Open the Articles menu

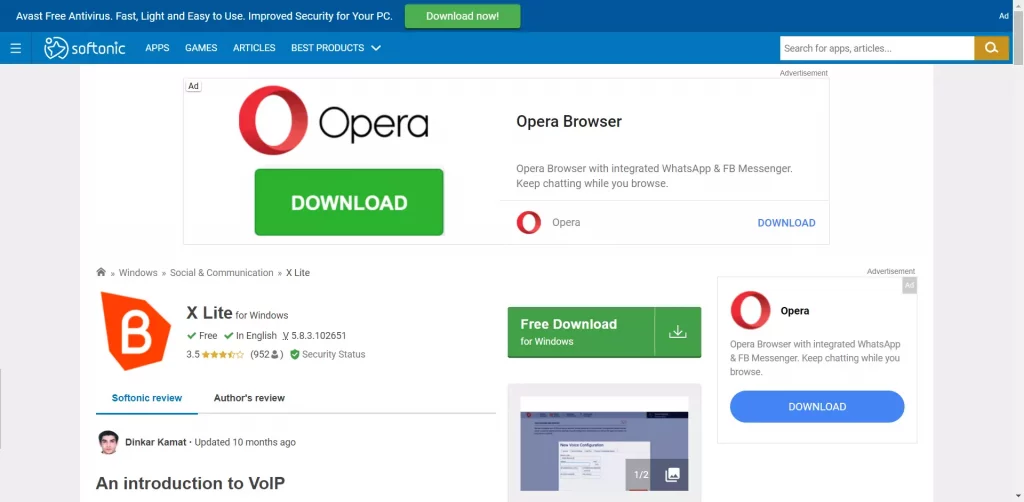point(254,48)
